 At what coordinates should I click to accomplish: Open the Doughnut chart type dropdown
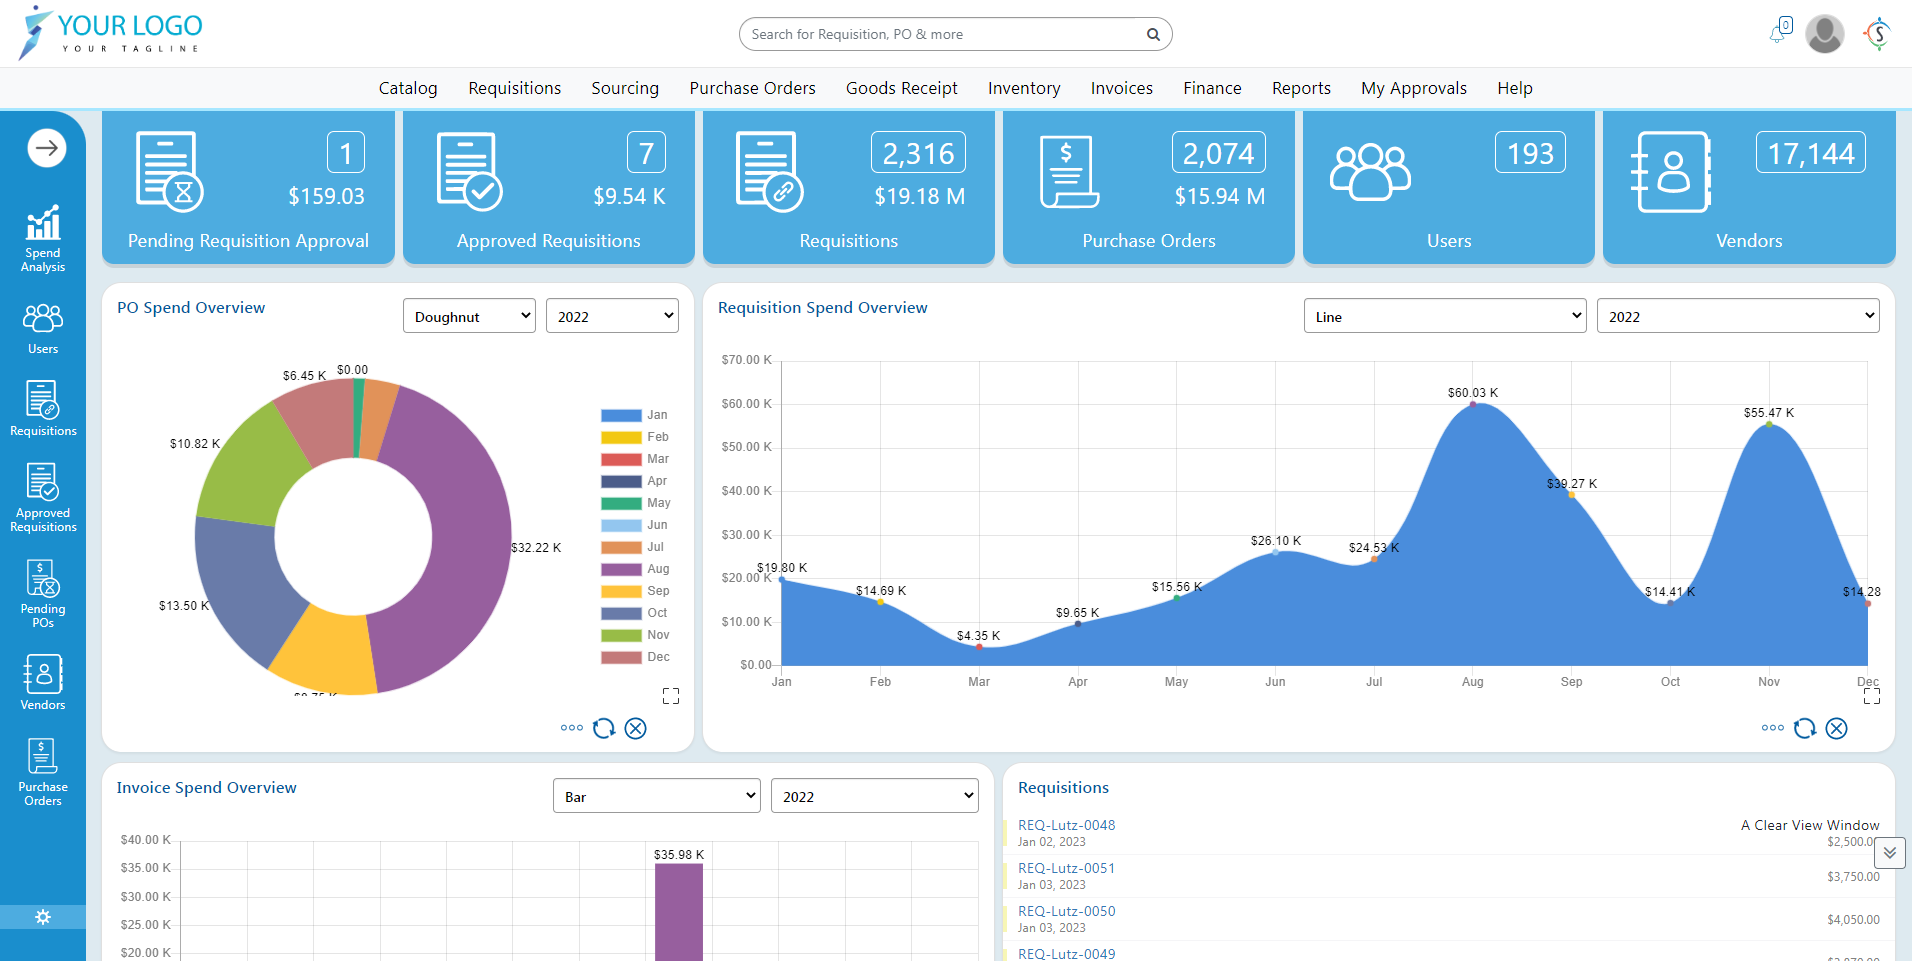click(x=469, y=316)
